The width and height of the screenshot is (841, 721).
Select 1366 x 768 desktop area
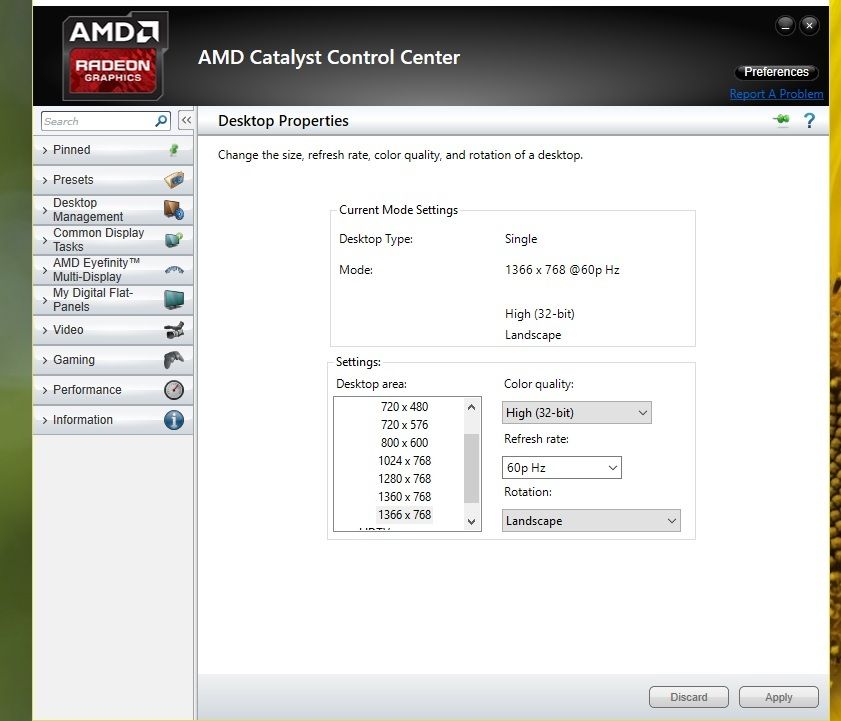tap(404, 514)
